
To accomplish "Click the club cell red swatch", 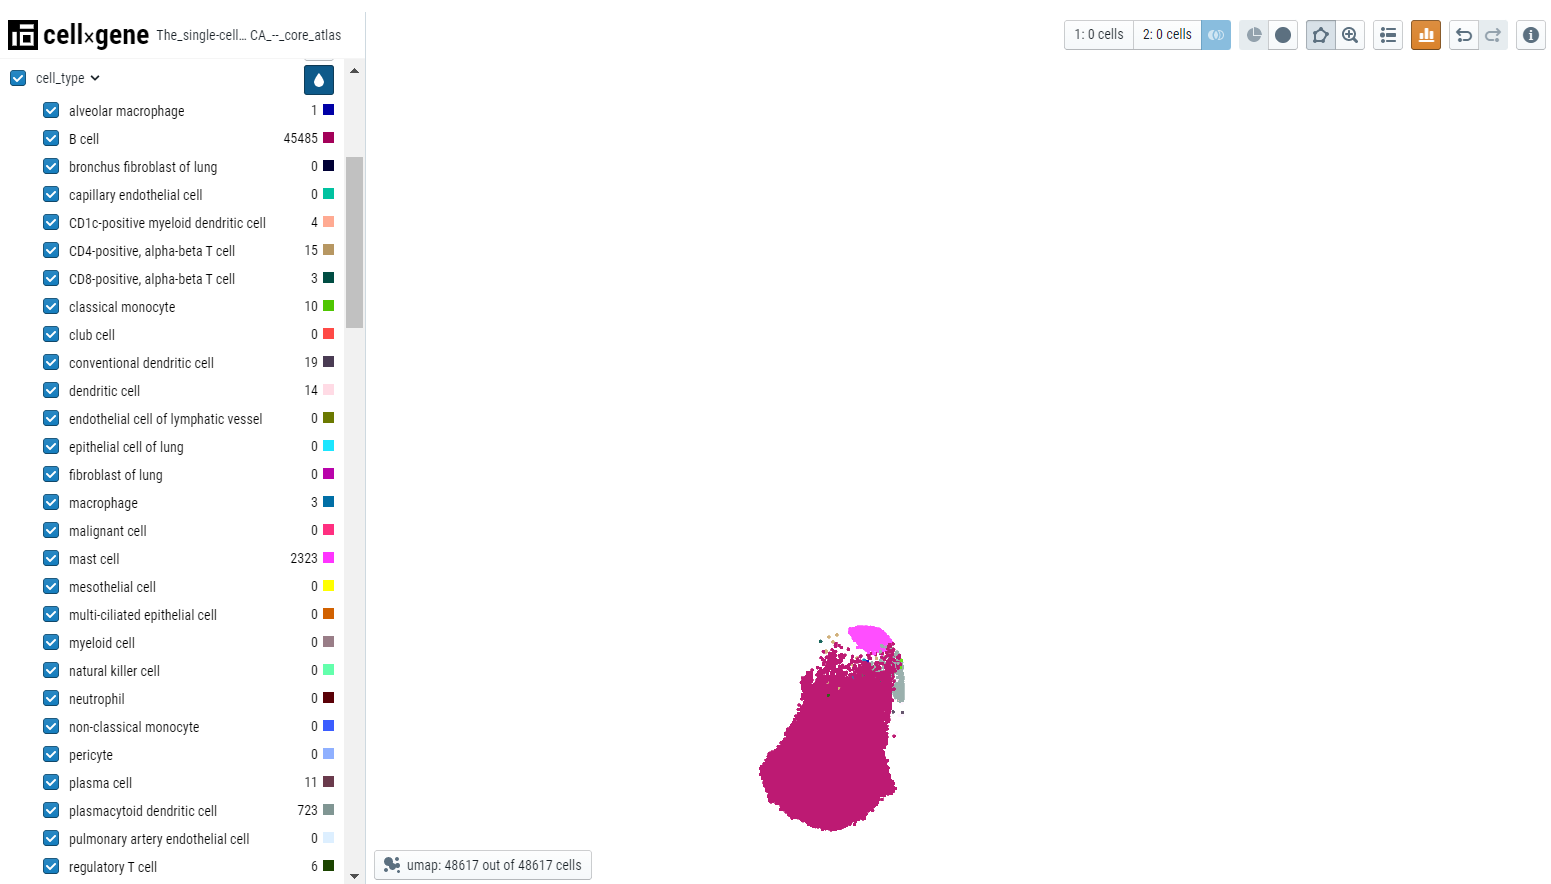I will (x=328, y=334).
